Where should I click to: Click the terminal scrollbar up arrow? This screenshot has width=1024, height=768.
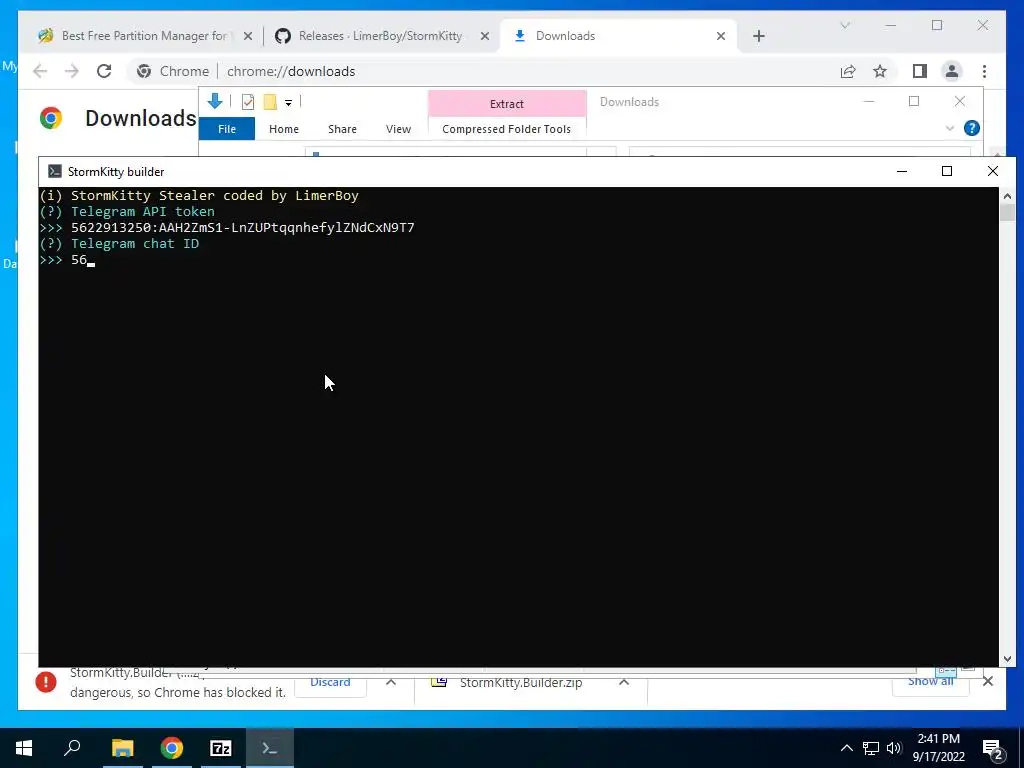tap(1007, 197)
